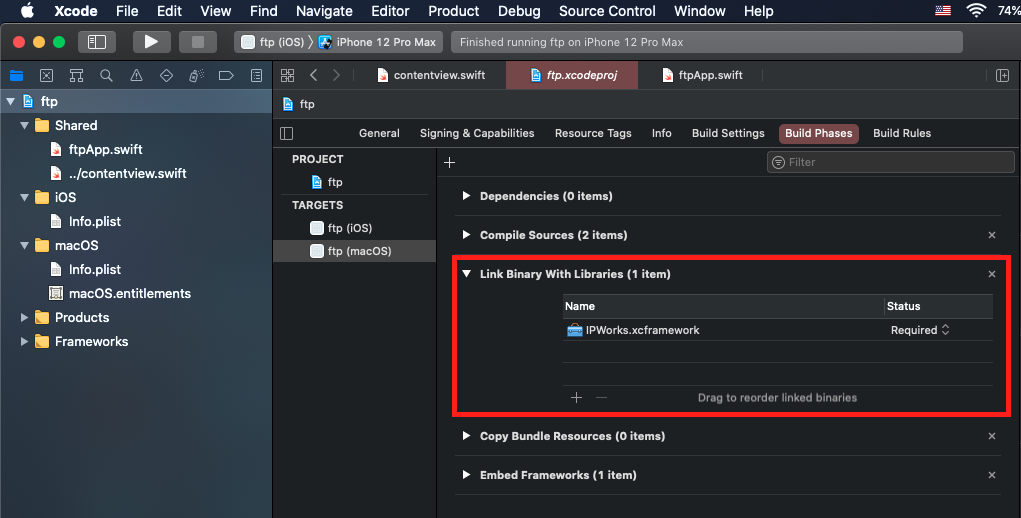
Task: Open the Issue navigator warning icon
Action: [x=136, y=75]
